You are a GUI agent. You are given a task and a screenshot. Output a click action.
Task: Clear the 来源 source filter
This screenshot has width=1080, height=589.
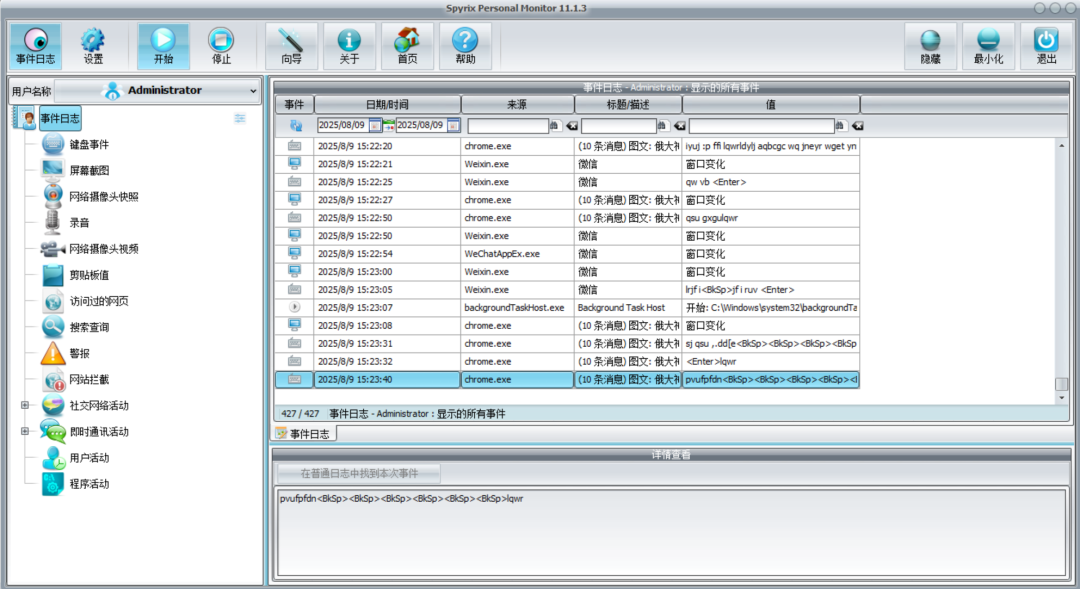click(x=572, y=126)
